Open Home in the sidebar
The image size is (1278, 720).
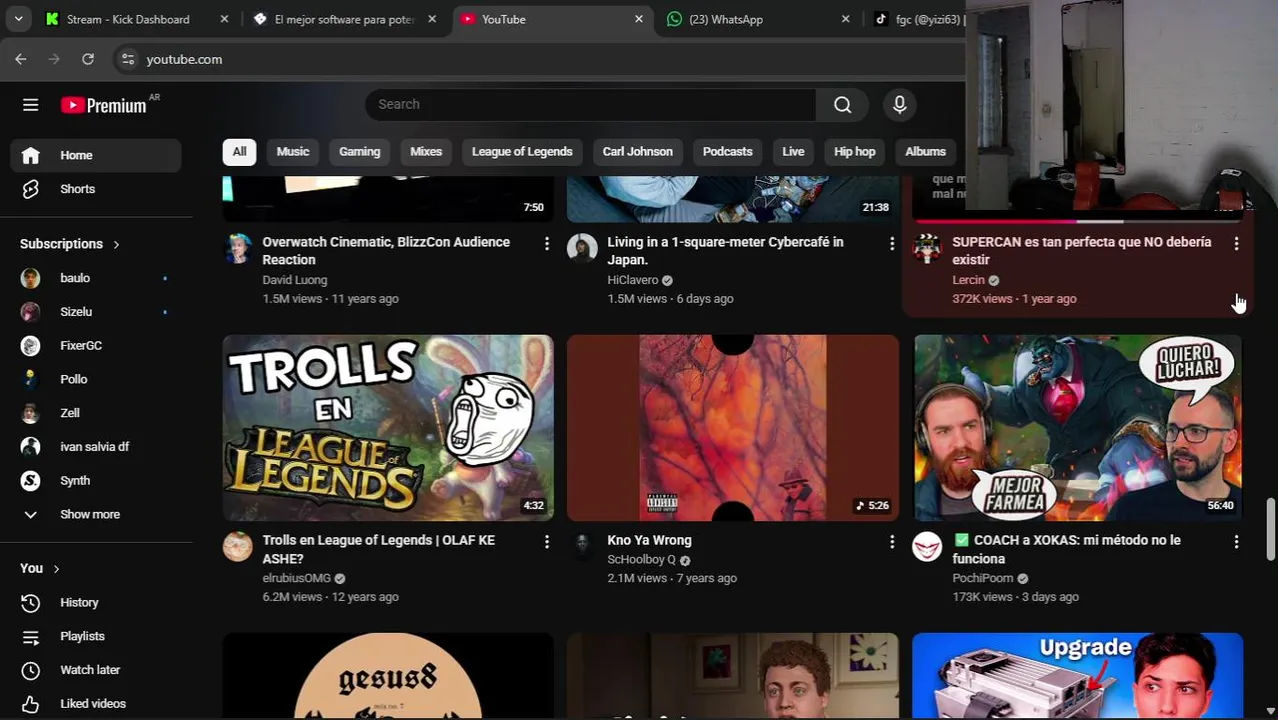[x=96, y=155]
